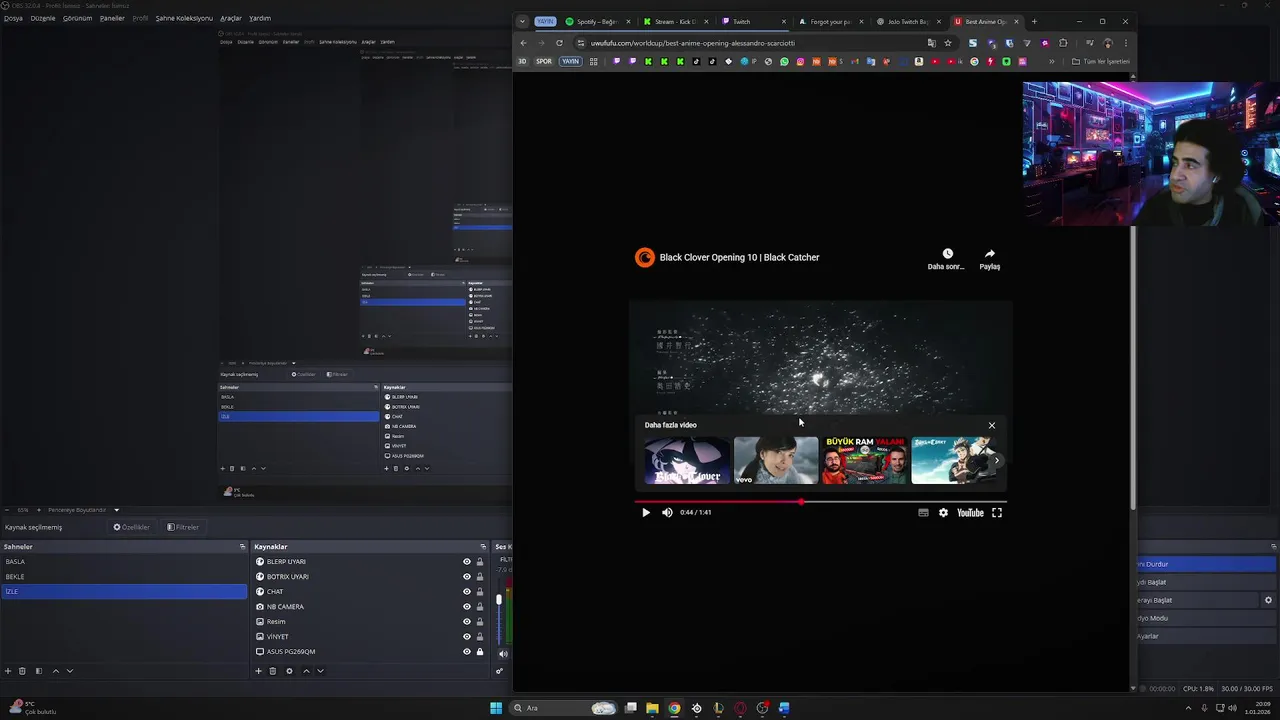Toggle visibility of VİNYET source
The width and height of the screenshot is (1280, 720).
click(466, 637)
